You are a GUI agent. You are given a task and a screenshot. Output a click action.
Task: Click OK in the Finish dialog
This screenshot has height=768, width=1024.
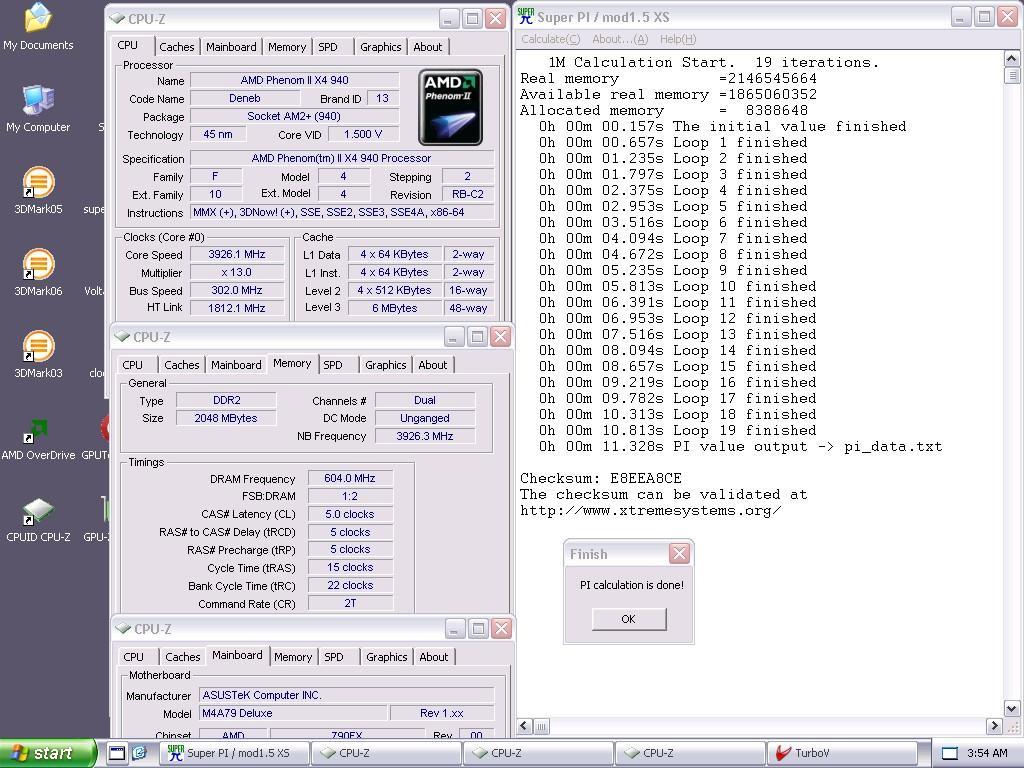(x=629, y=619)
